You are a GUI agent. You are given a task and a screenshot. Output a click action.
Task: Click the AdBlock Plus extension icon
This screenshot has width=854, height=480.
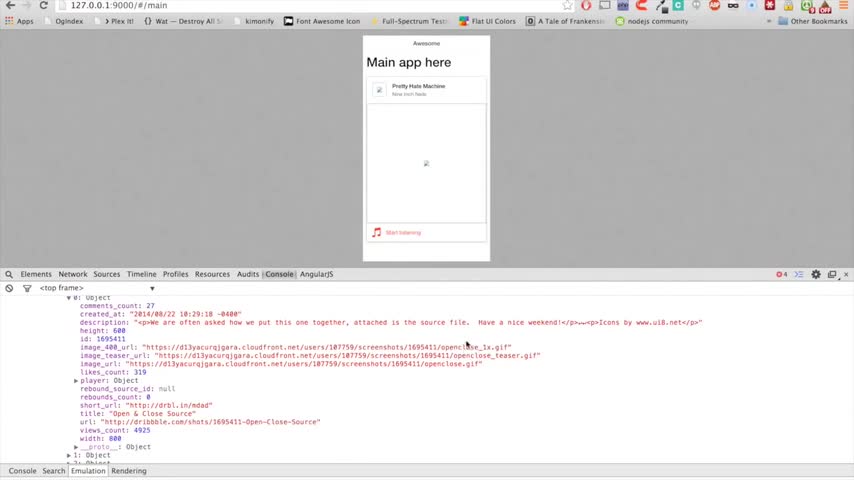[715, 5]
